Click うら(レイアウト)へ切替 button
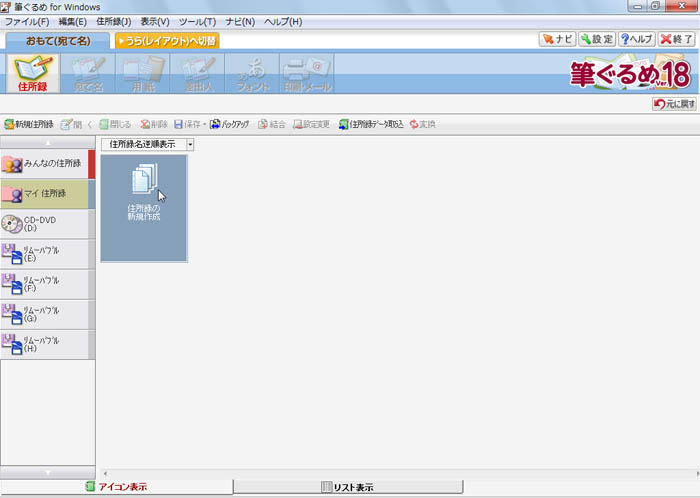 point(167,41)
